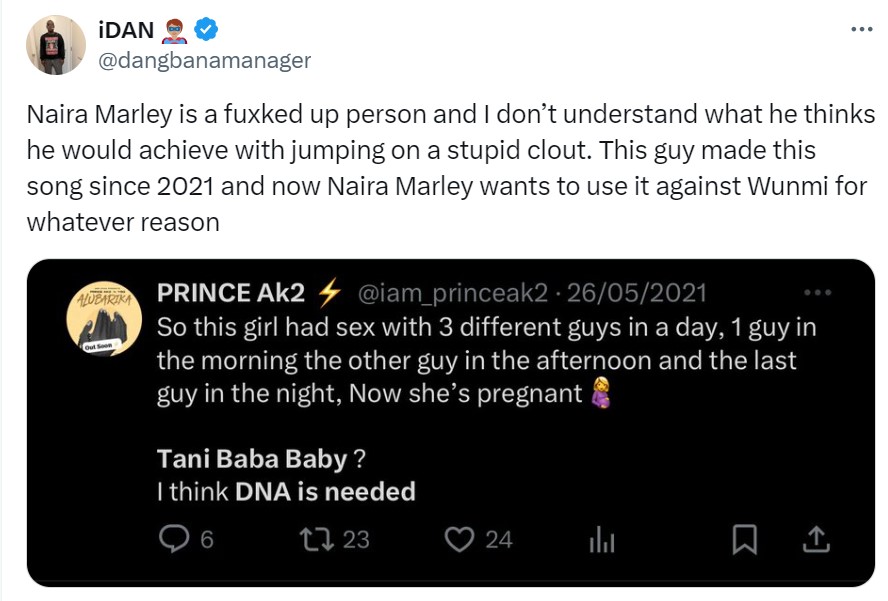Screen dimensions: 888x601
Task: Click the lightning bolt emoji
Action: tap(329, 293)
